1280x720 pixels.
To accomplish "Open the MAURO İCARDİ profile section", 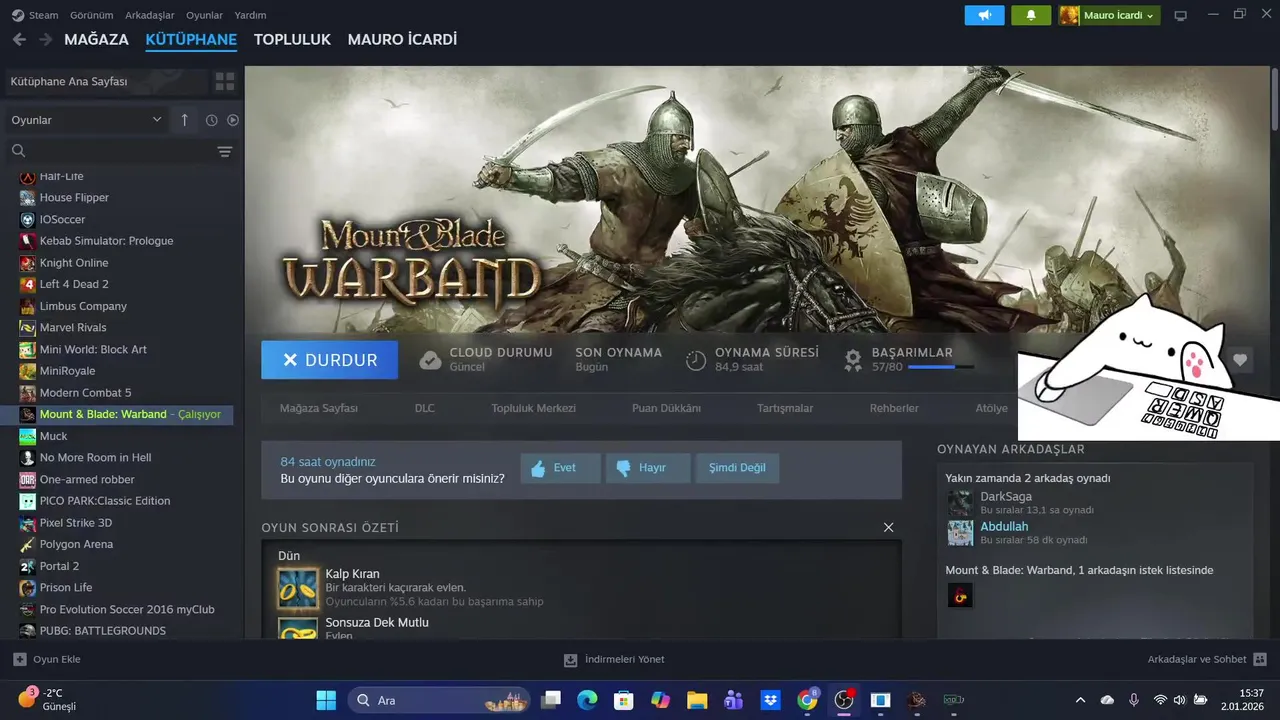I will click(x=402, y=40).
